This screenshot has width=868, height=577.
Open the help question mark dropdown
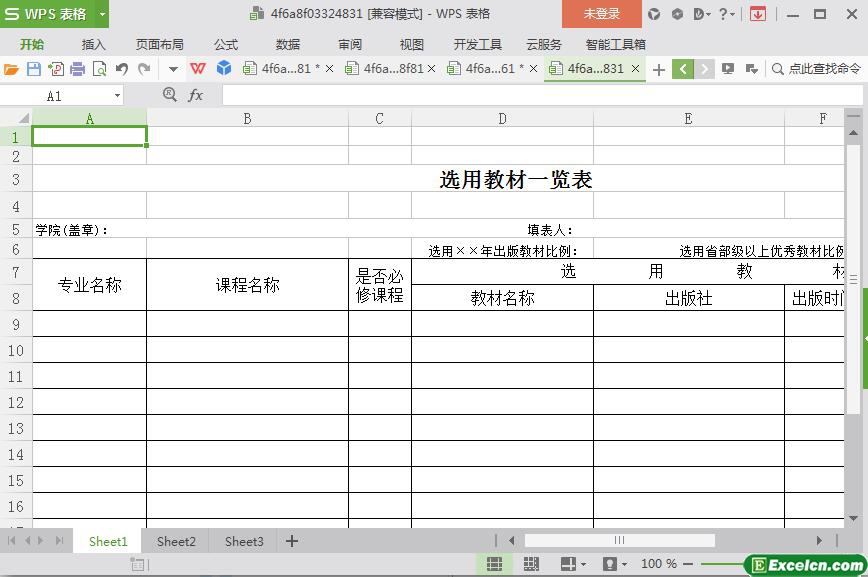click(726, 14)
